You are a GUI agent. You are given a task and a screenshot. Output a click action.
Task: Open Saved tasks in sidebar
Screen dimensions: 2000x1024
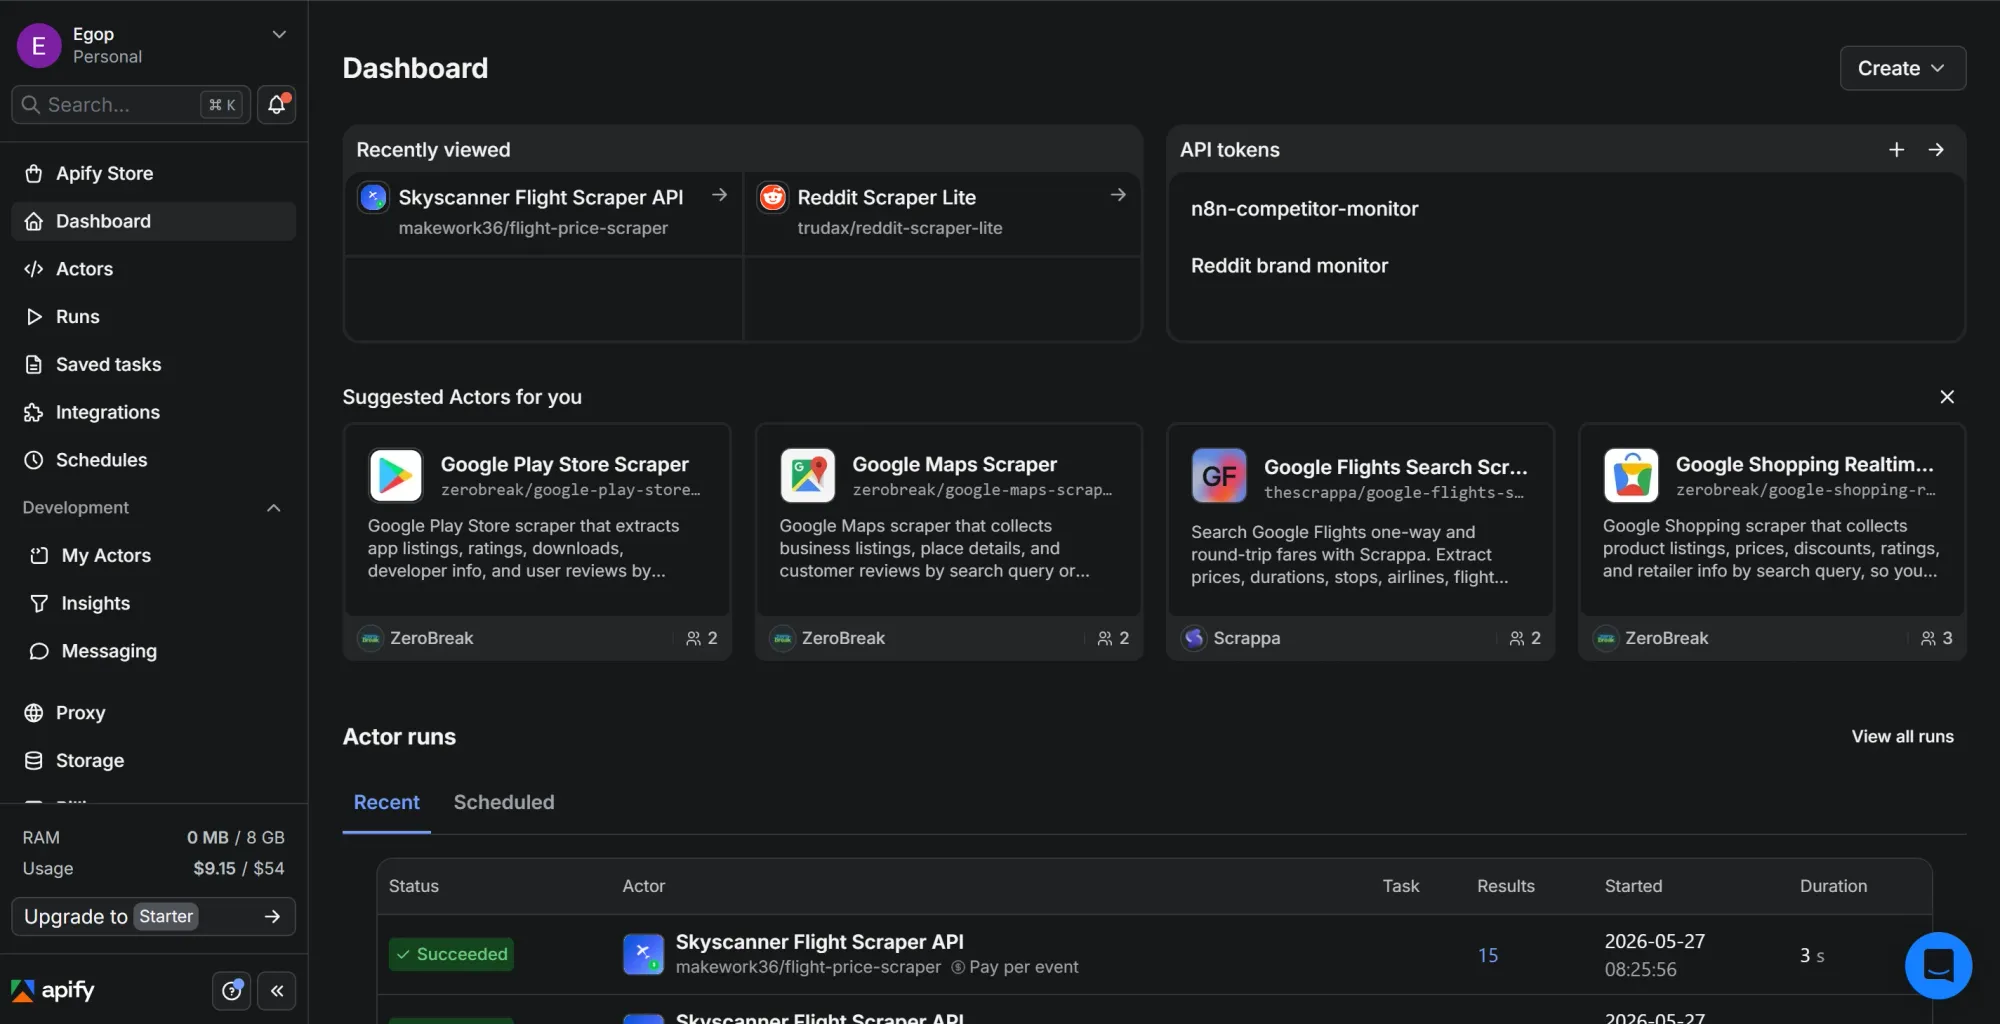(153, 365)
